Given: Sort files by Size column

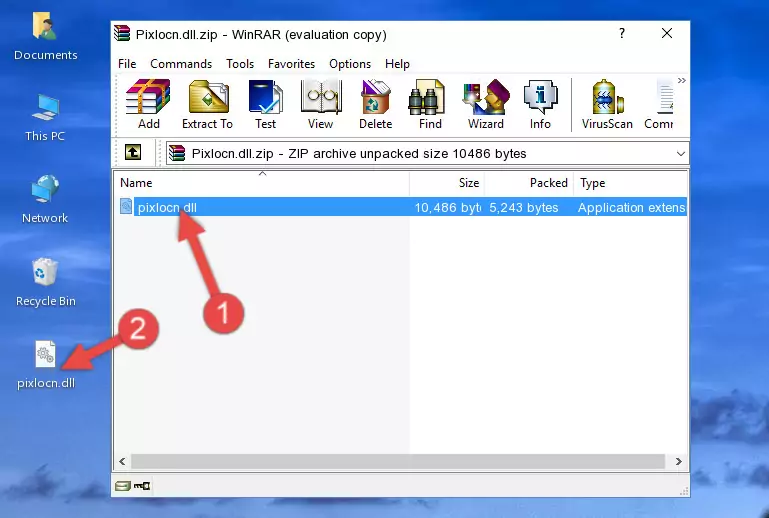Looking at the screenshot, I should tap(447, 183).
